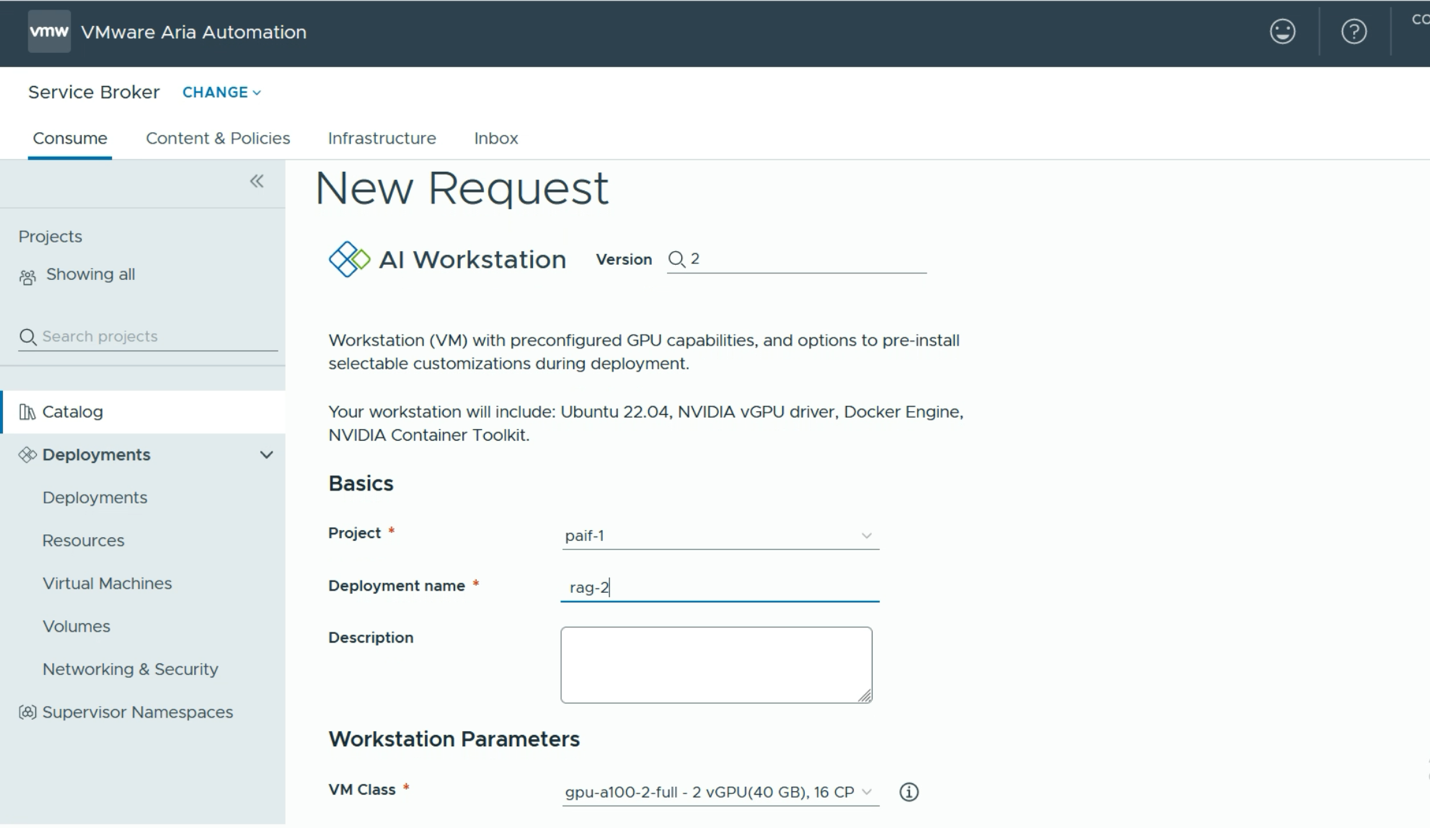Click the Version search magnifier icon
The width and height of the screenshot is (1430, 828).
coord(677,259)
